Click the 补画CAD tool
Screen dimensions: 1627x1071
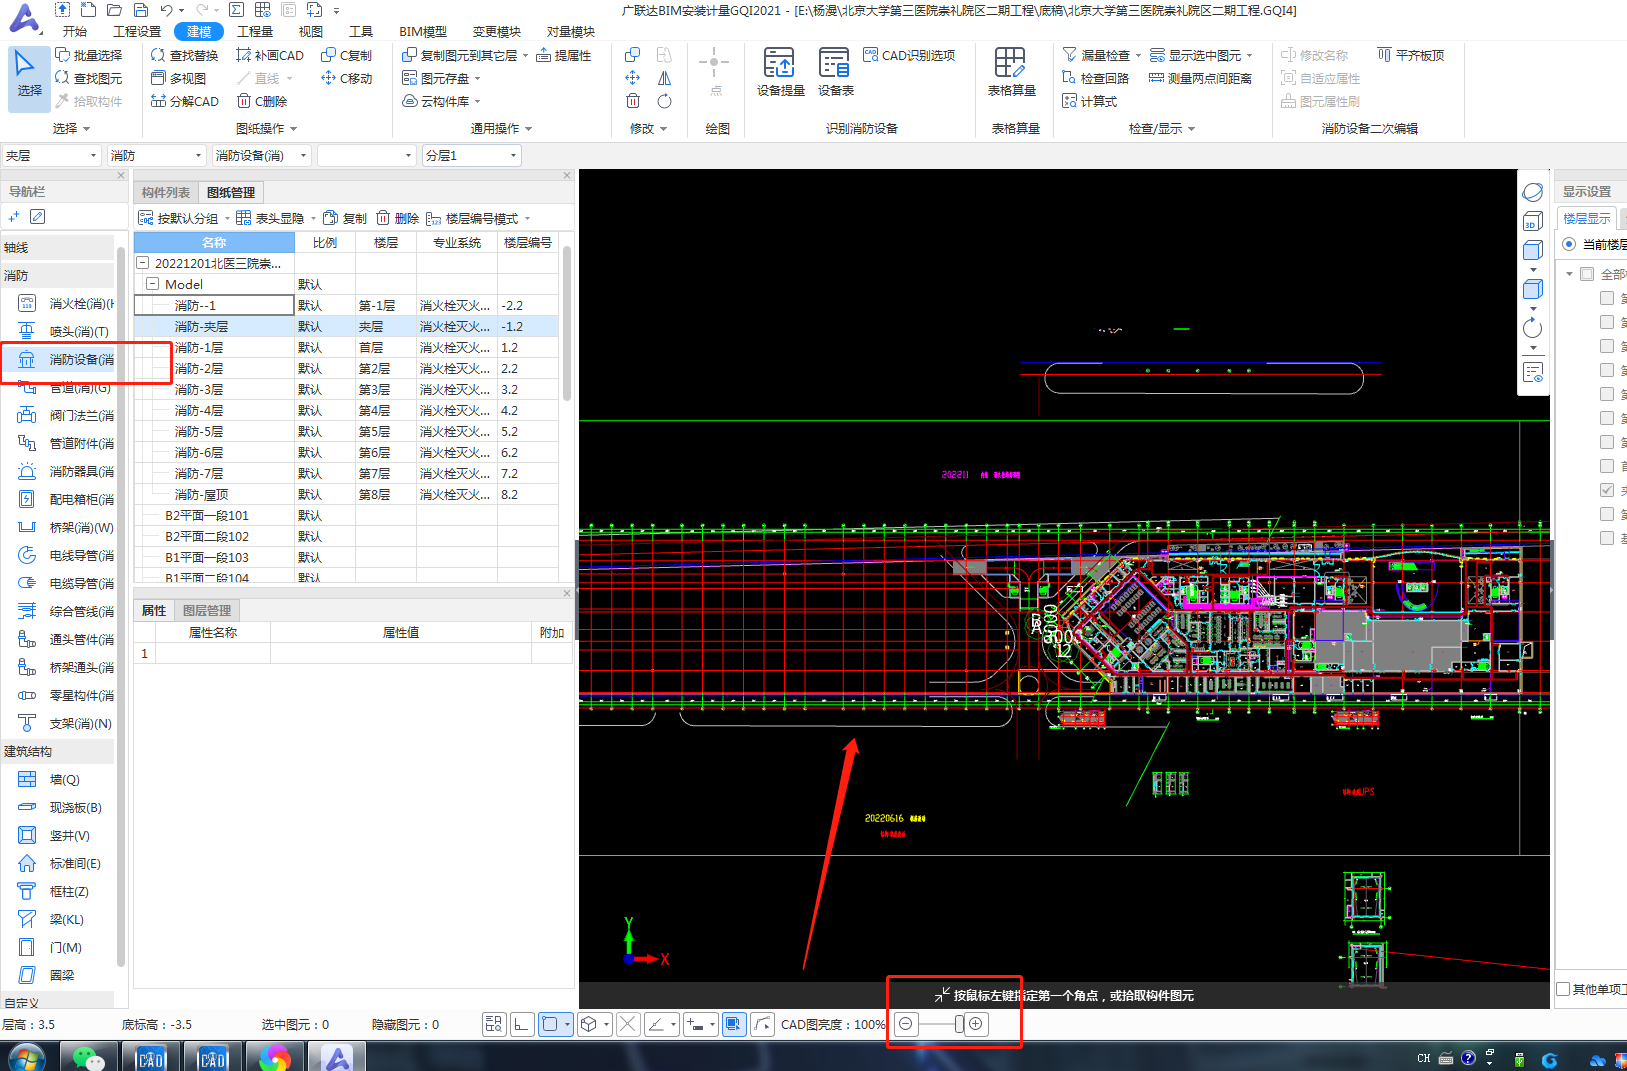pyautogui.click(x=269, y=55)
